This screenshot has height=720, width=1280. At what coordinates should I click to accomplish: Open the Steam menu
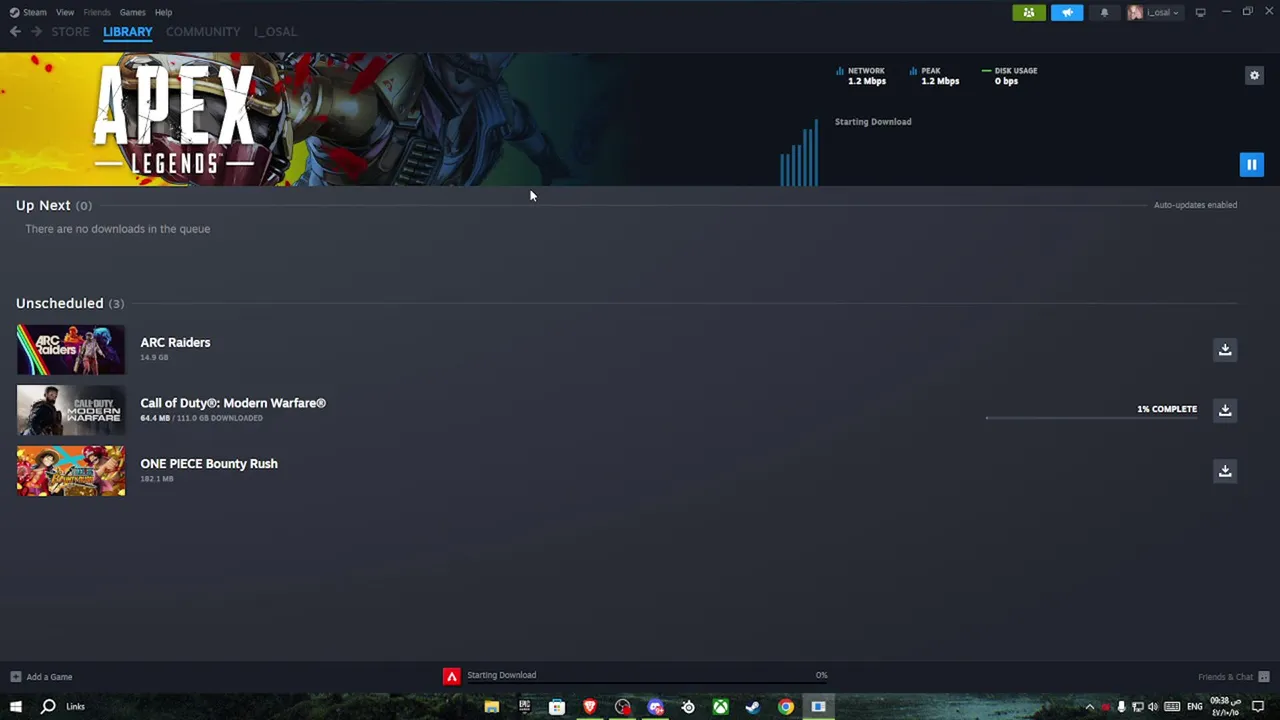coord(28,12)
